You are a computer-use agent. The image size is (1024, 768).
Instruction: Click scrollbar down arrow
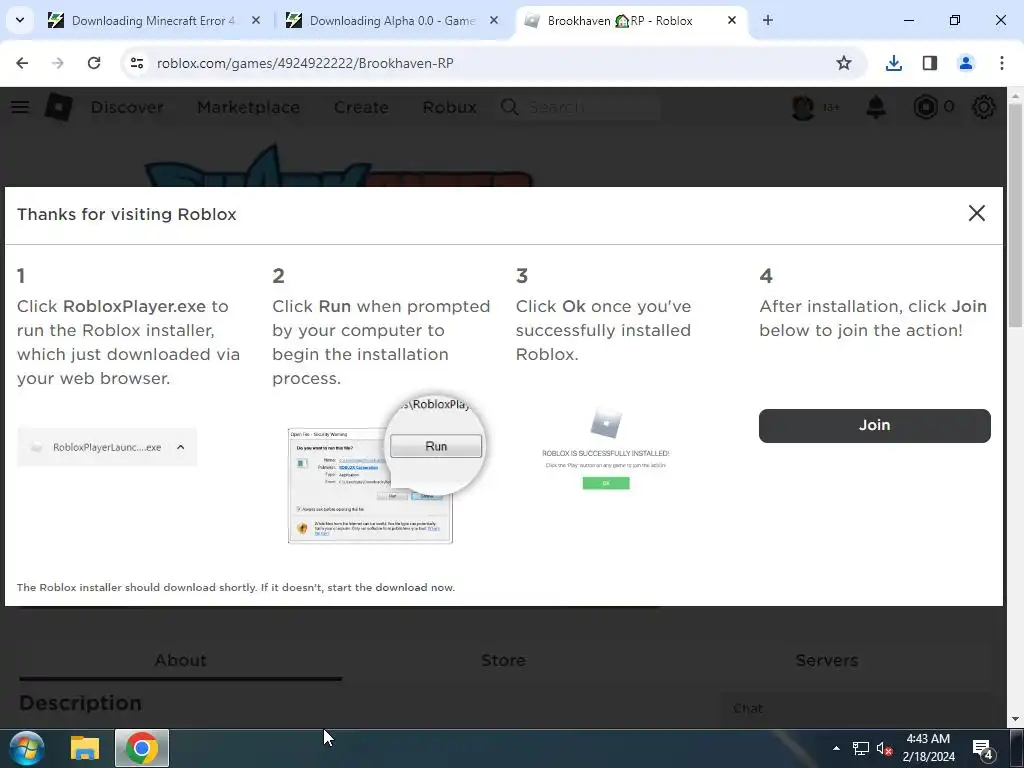click(x=1015, y=720)
